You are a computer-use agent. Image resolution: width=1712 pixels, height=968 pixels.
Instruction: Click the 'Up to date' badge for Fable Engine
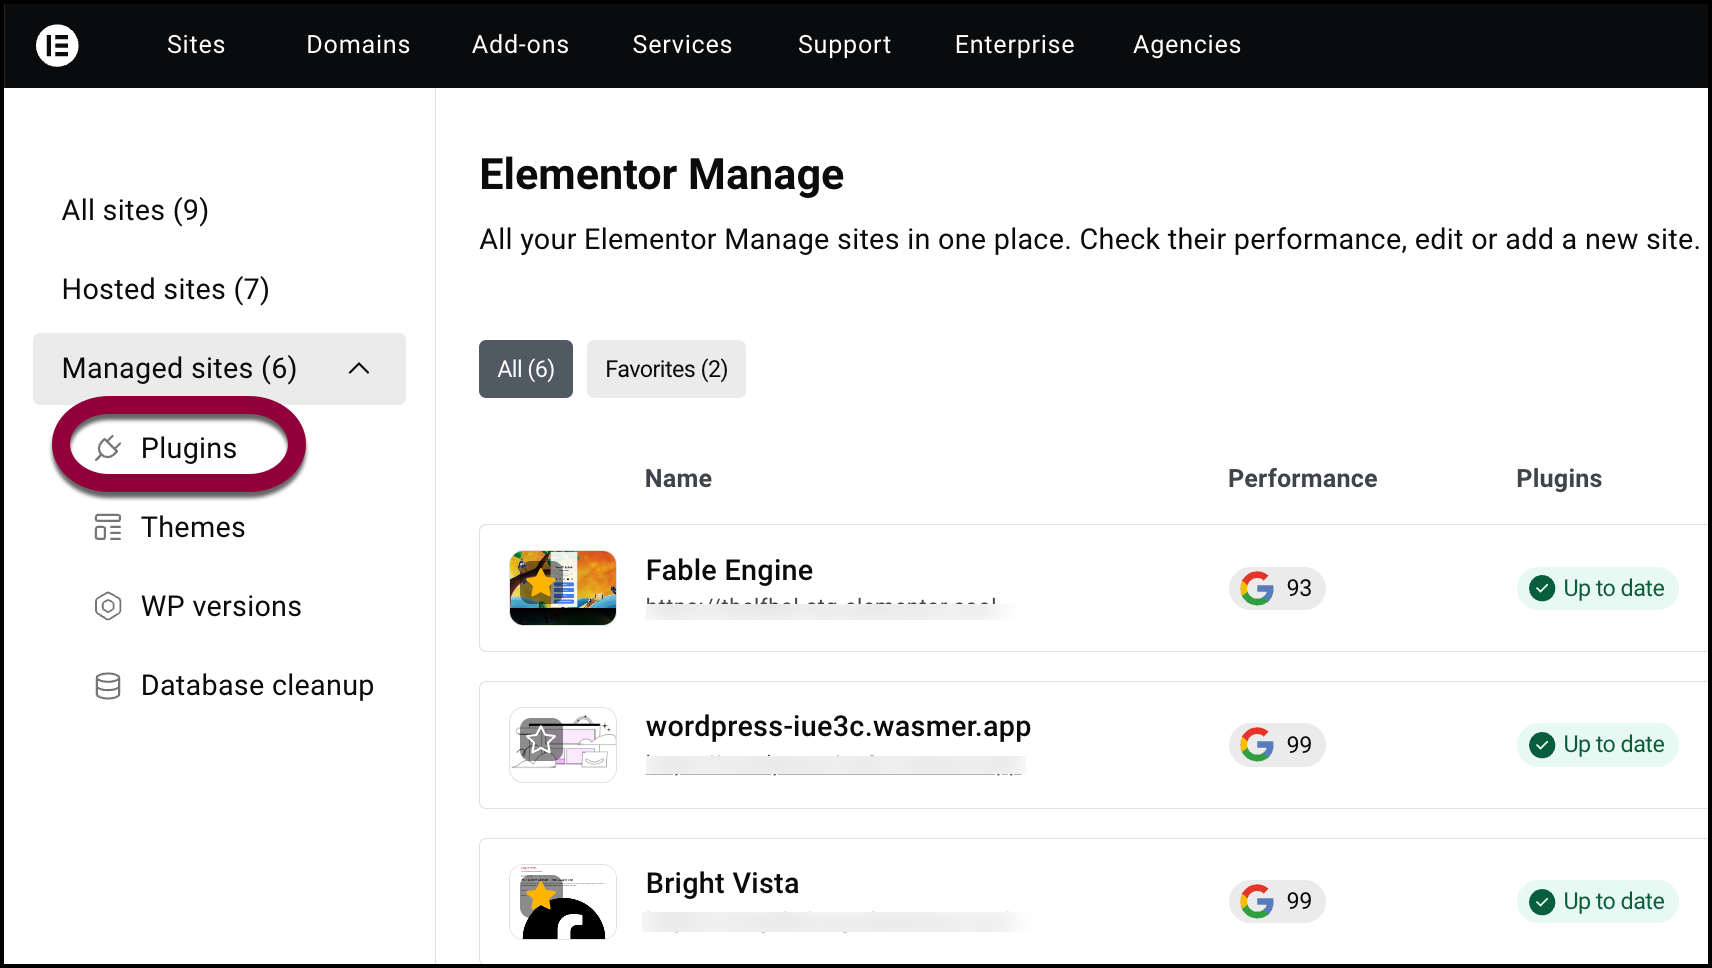[1597, 588]
